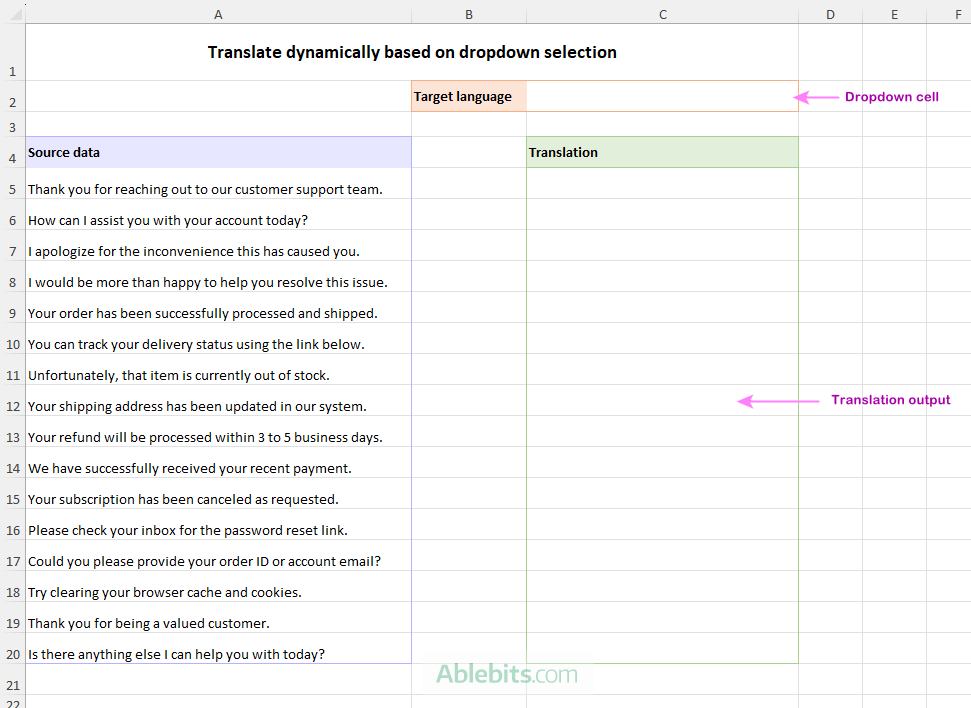The height and width of the screenshot is (708, 971).
Task: Select column D header
Action: [830, 14]
